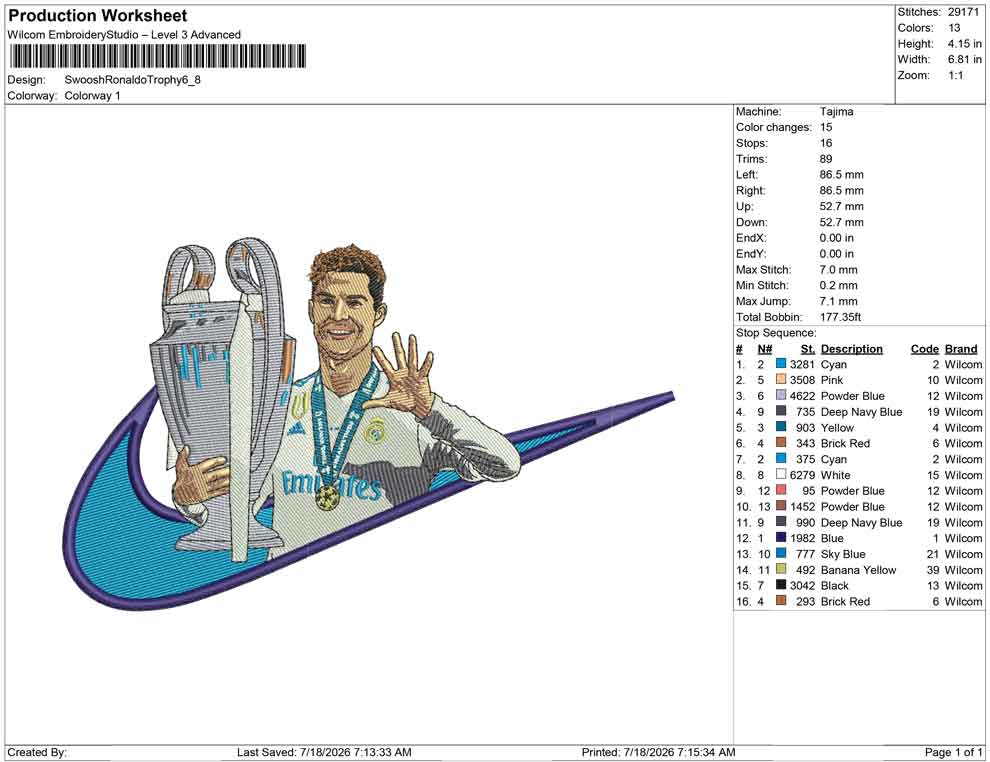Click the 'Stop Sequence:' label

[x=776, y=333]
